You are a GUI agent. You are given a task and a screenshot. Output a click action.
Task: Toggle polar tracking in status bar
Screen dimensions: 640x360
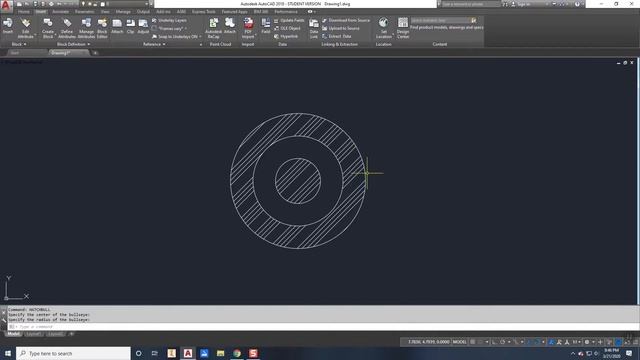coord(503,342)
